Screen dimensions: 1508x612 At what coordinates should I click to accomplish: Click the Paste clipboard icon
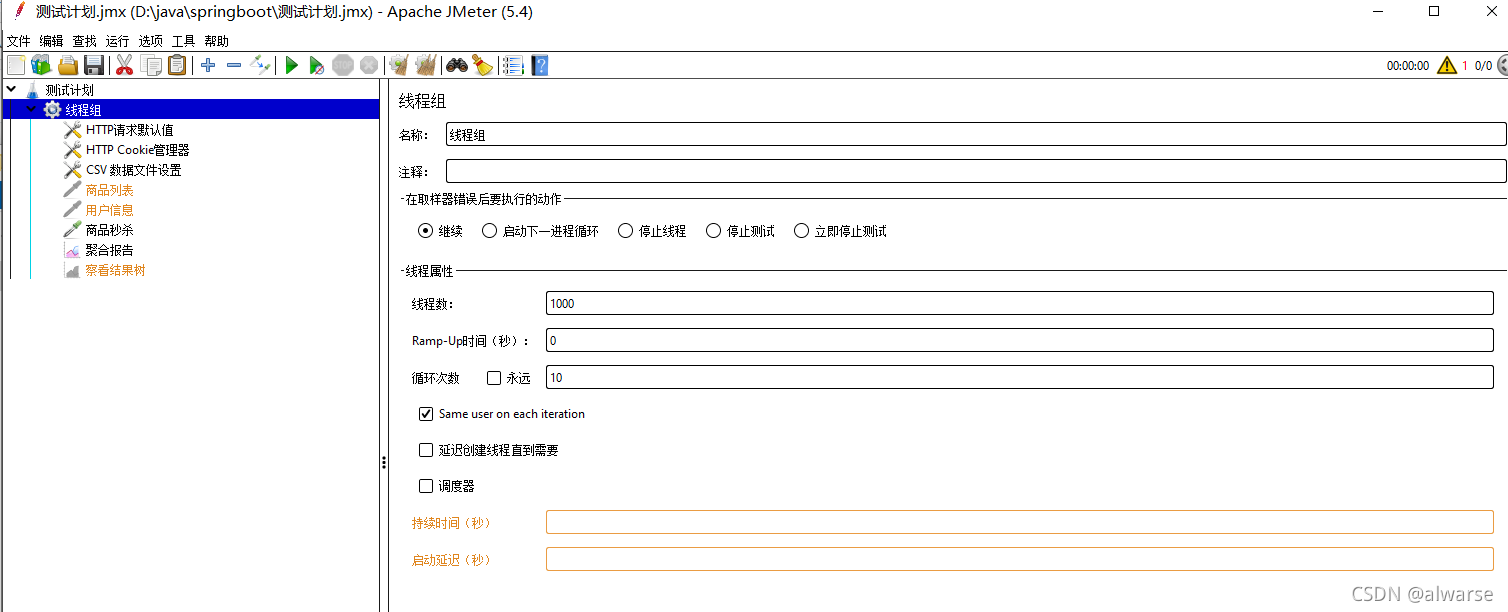click(177, 66)
